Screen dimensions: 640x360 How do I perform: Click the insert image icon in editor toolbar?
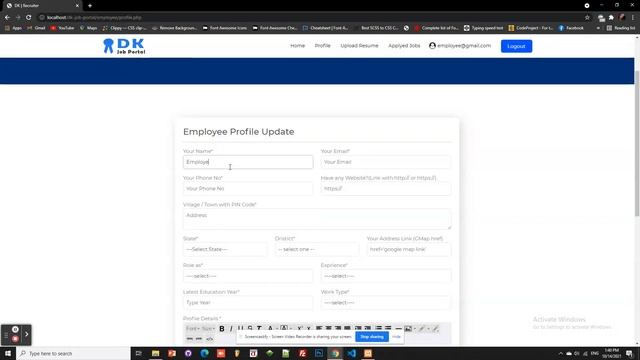408,329
